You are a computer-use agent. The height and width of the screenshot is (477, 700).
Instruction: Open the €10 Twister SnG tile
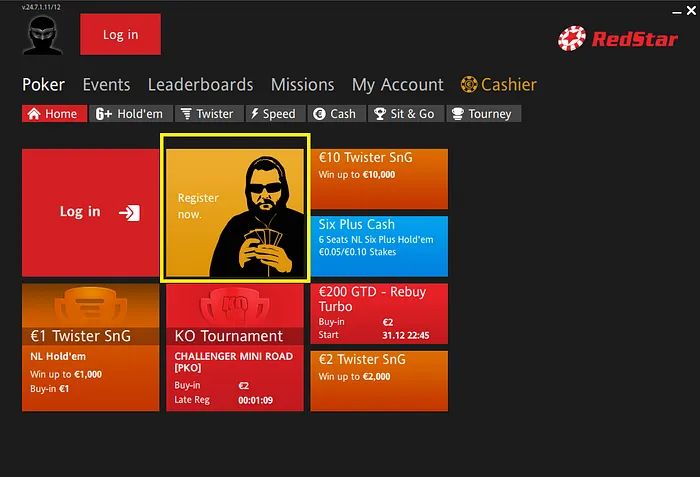click(x=379, y=179)
